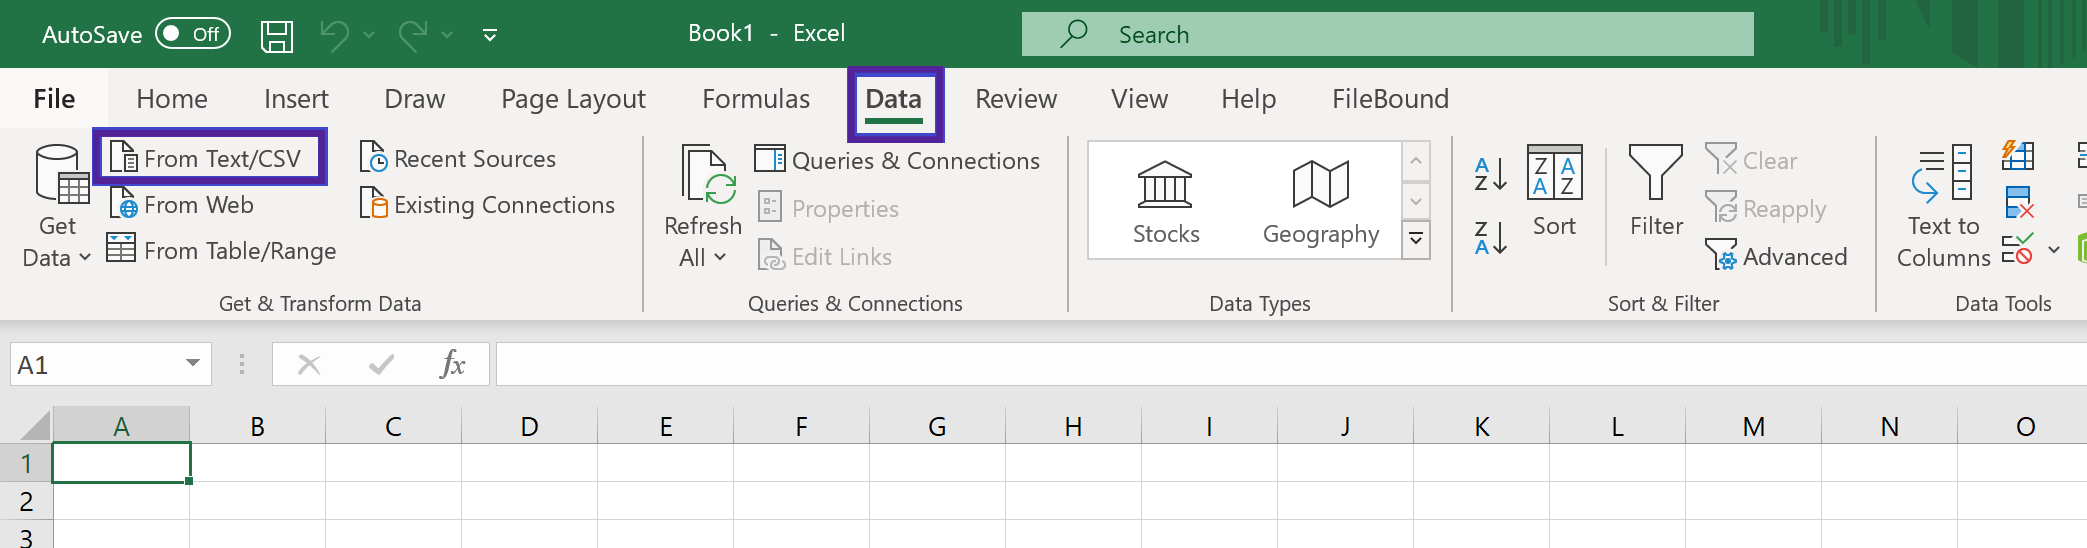This screenshot has height=548, width=2087.
Task: Click Edit Links button
Action: tap(825, 256)
